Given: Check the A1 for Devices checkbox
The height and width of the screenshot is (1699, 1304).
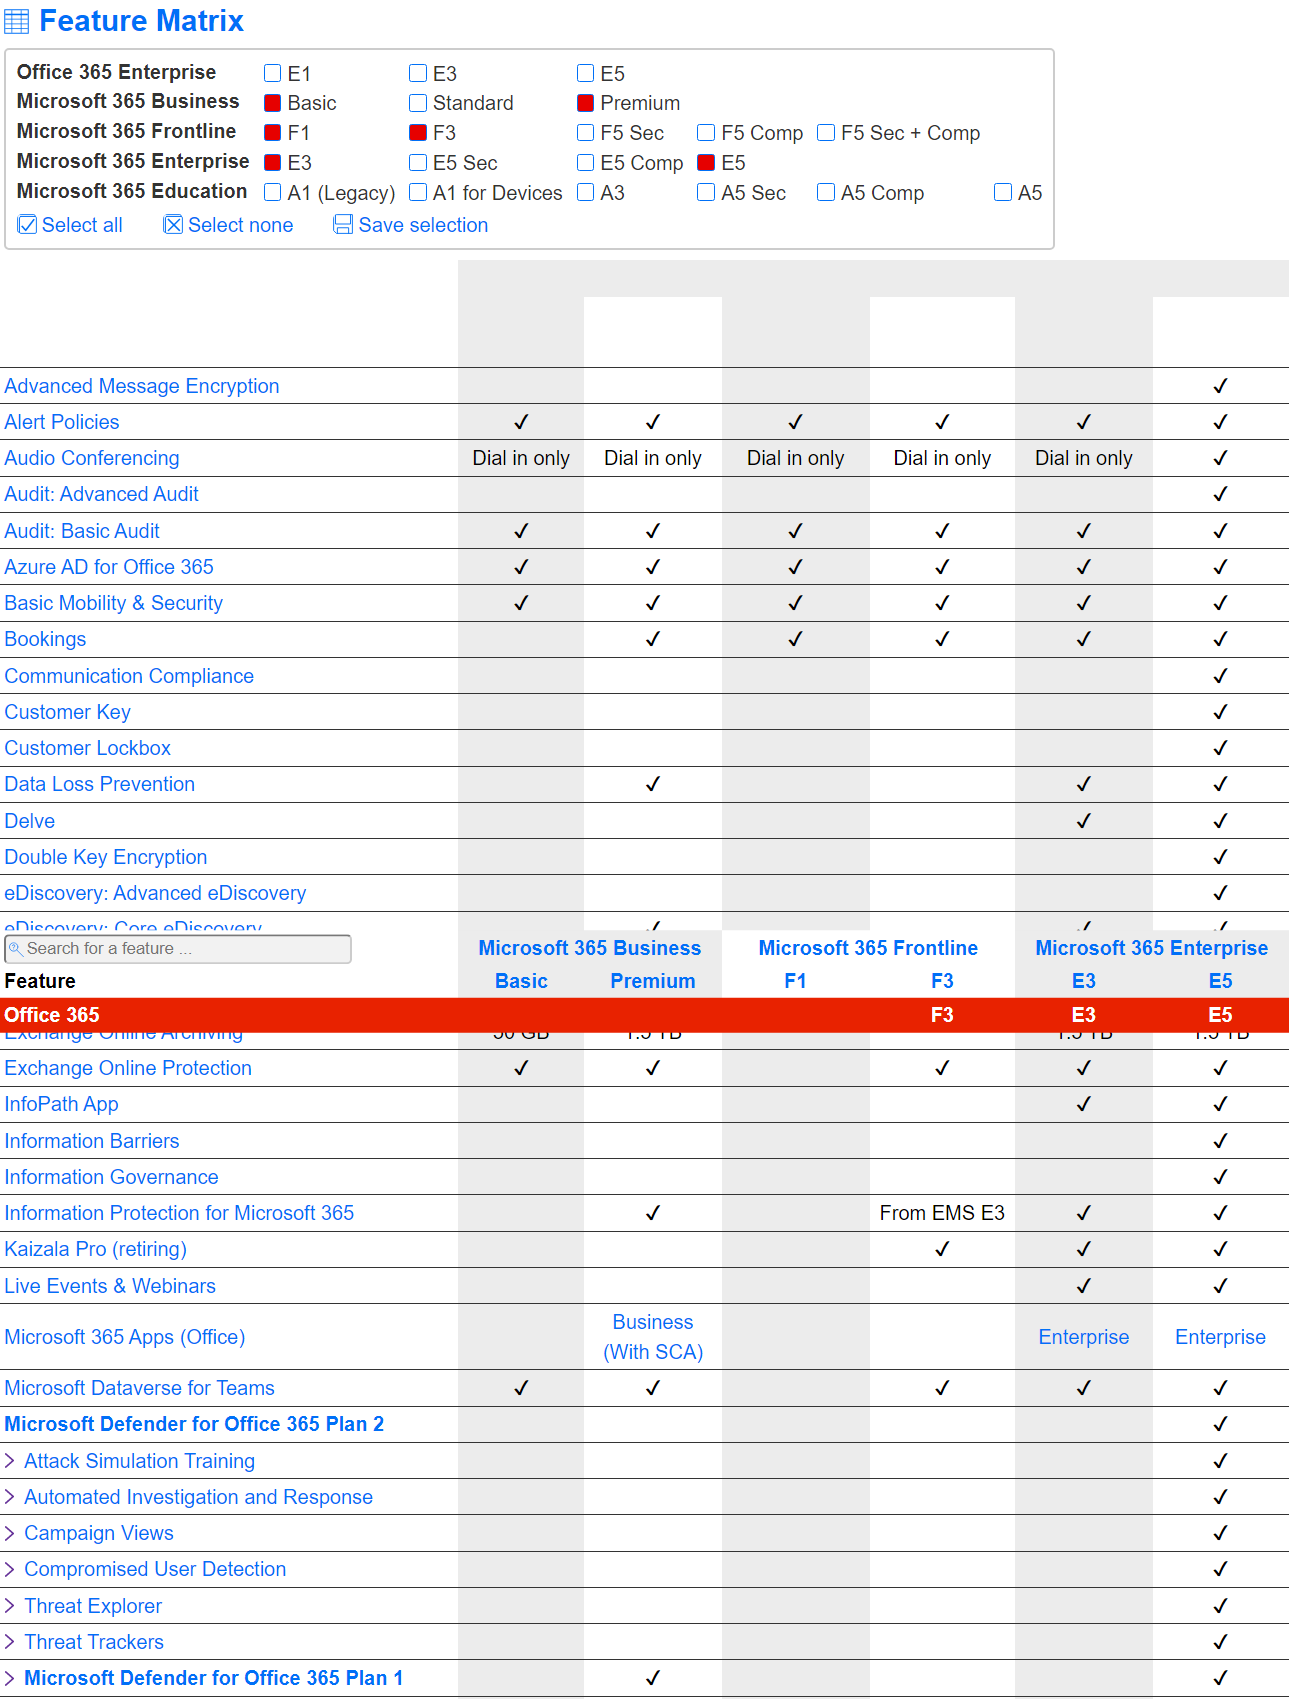Looking at the screenshot, I should [x=418, y=192].
